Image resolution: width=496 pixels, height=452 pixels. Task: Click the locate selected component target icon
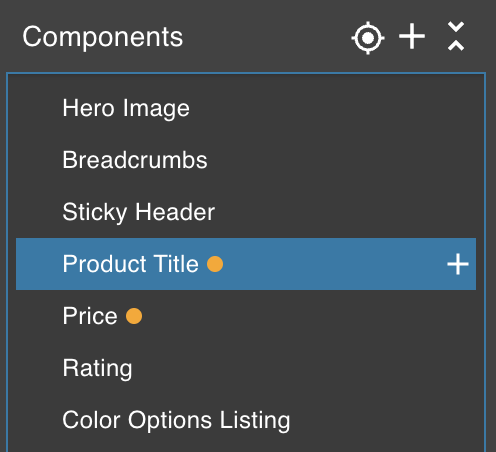(x=368, y=38)
